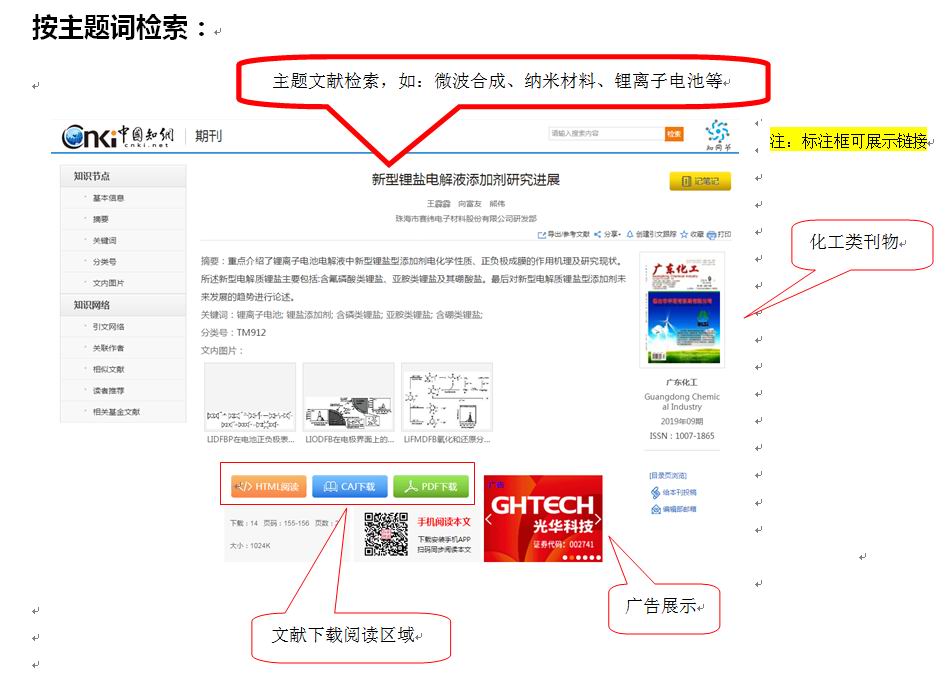Select 摘要 in the 知识节点 sidebar
945x674 pixels.
coord(101,219)
